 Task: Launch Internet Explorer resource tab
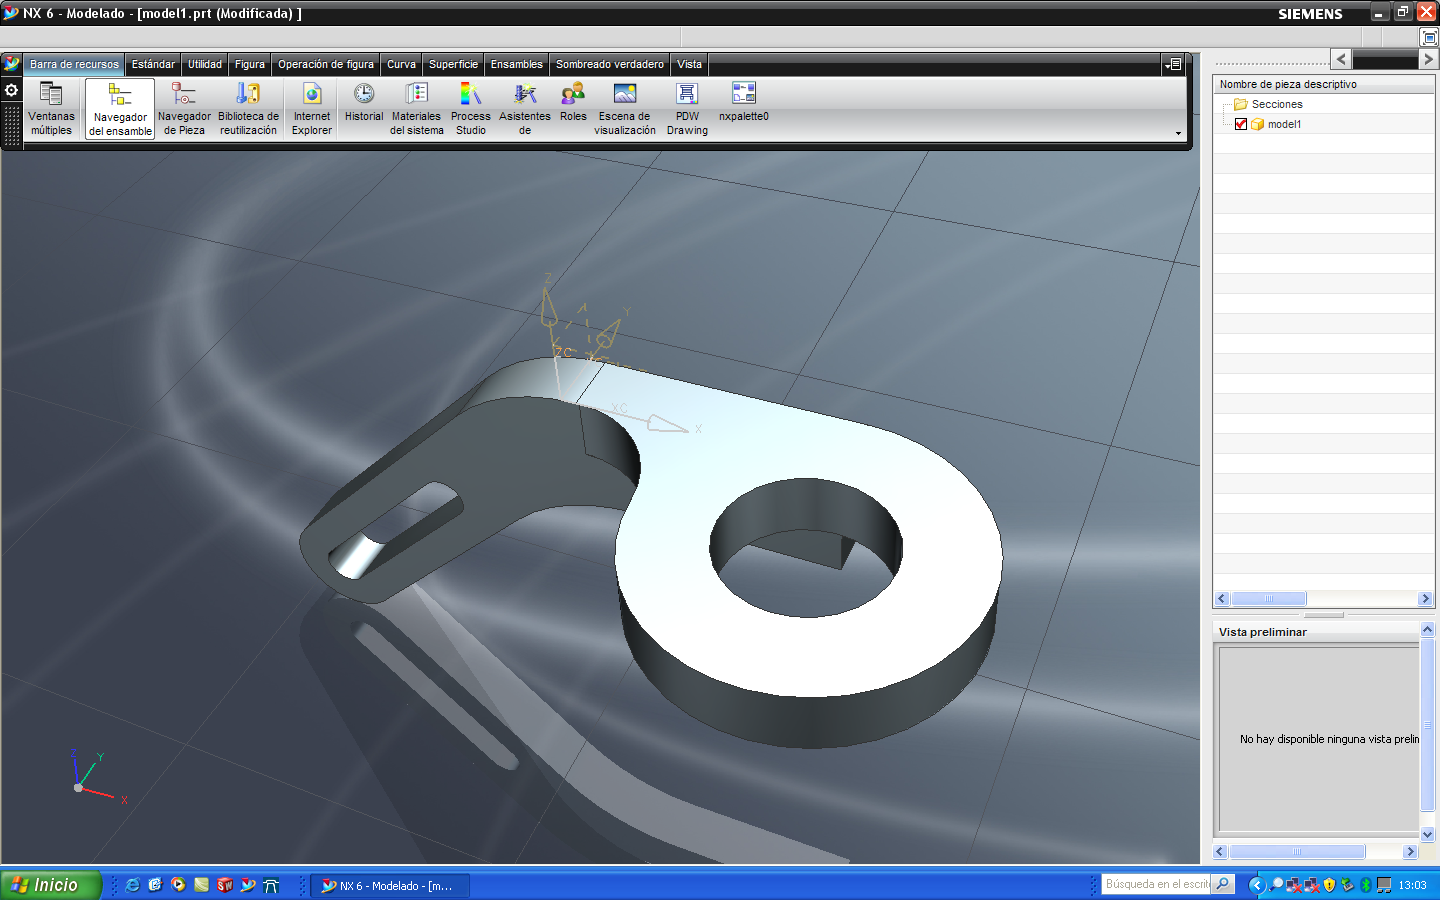312,108
